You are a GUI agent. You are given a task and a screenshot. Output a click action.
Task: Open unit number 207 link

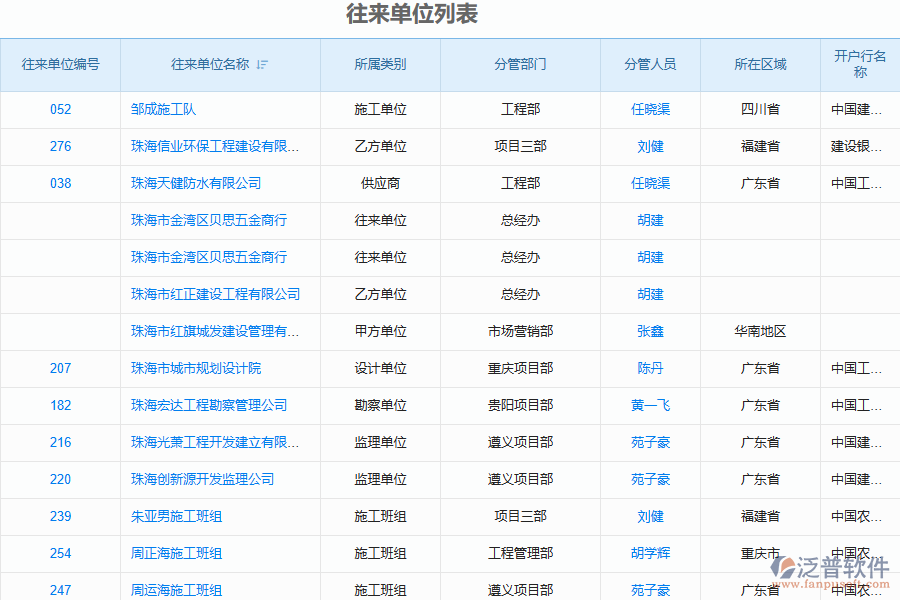(x=60, y=368)
